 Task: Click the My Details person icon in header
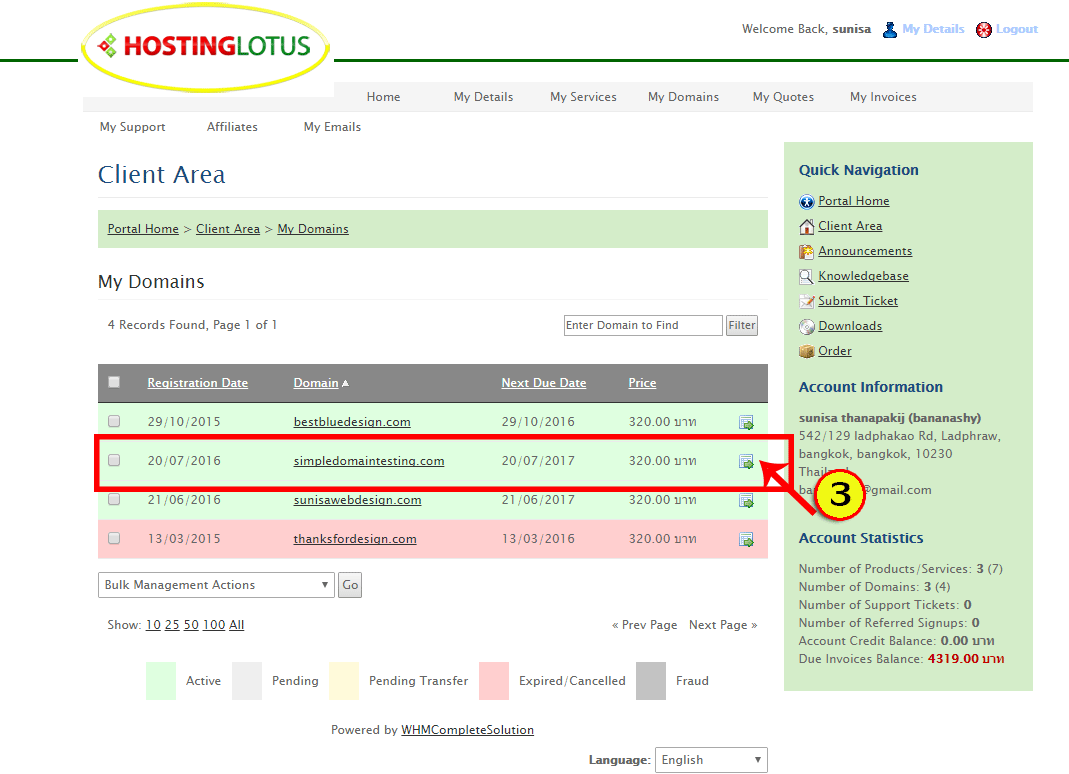(x=890, y=29)
